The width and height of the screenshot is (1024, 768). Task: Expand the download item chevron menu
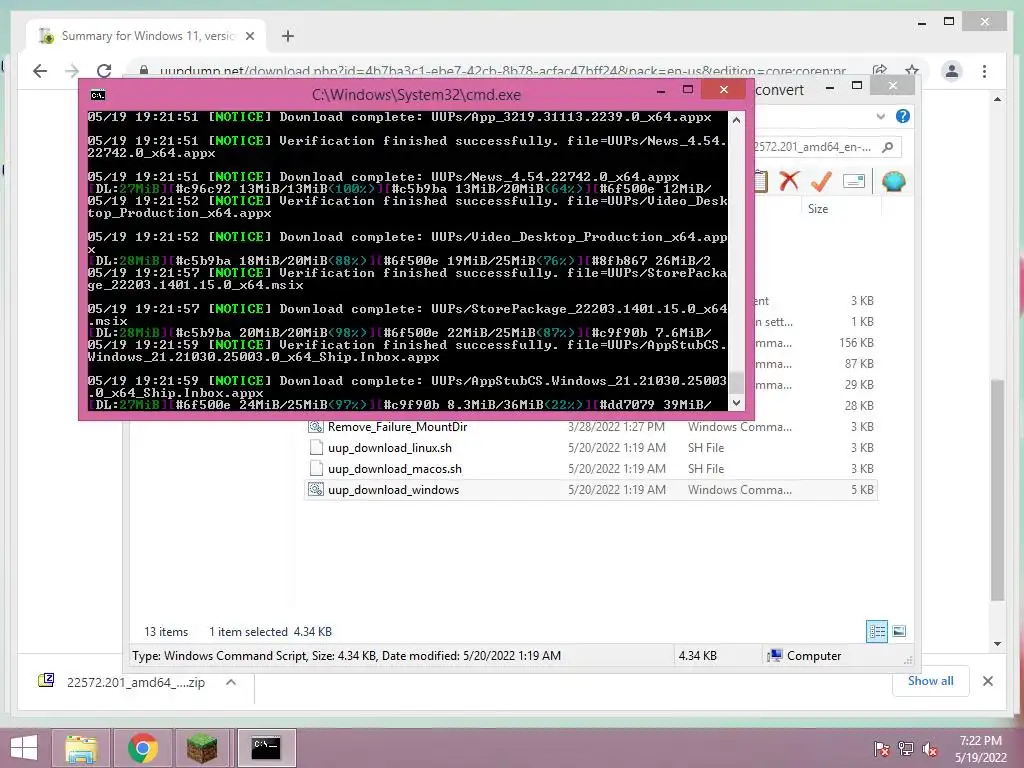(x=231, y=682)
